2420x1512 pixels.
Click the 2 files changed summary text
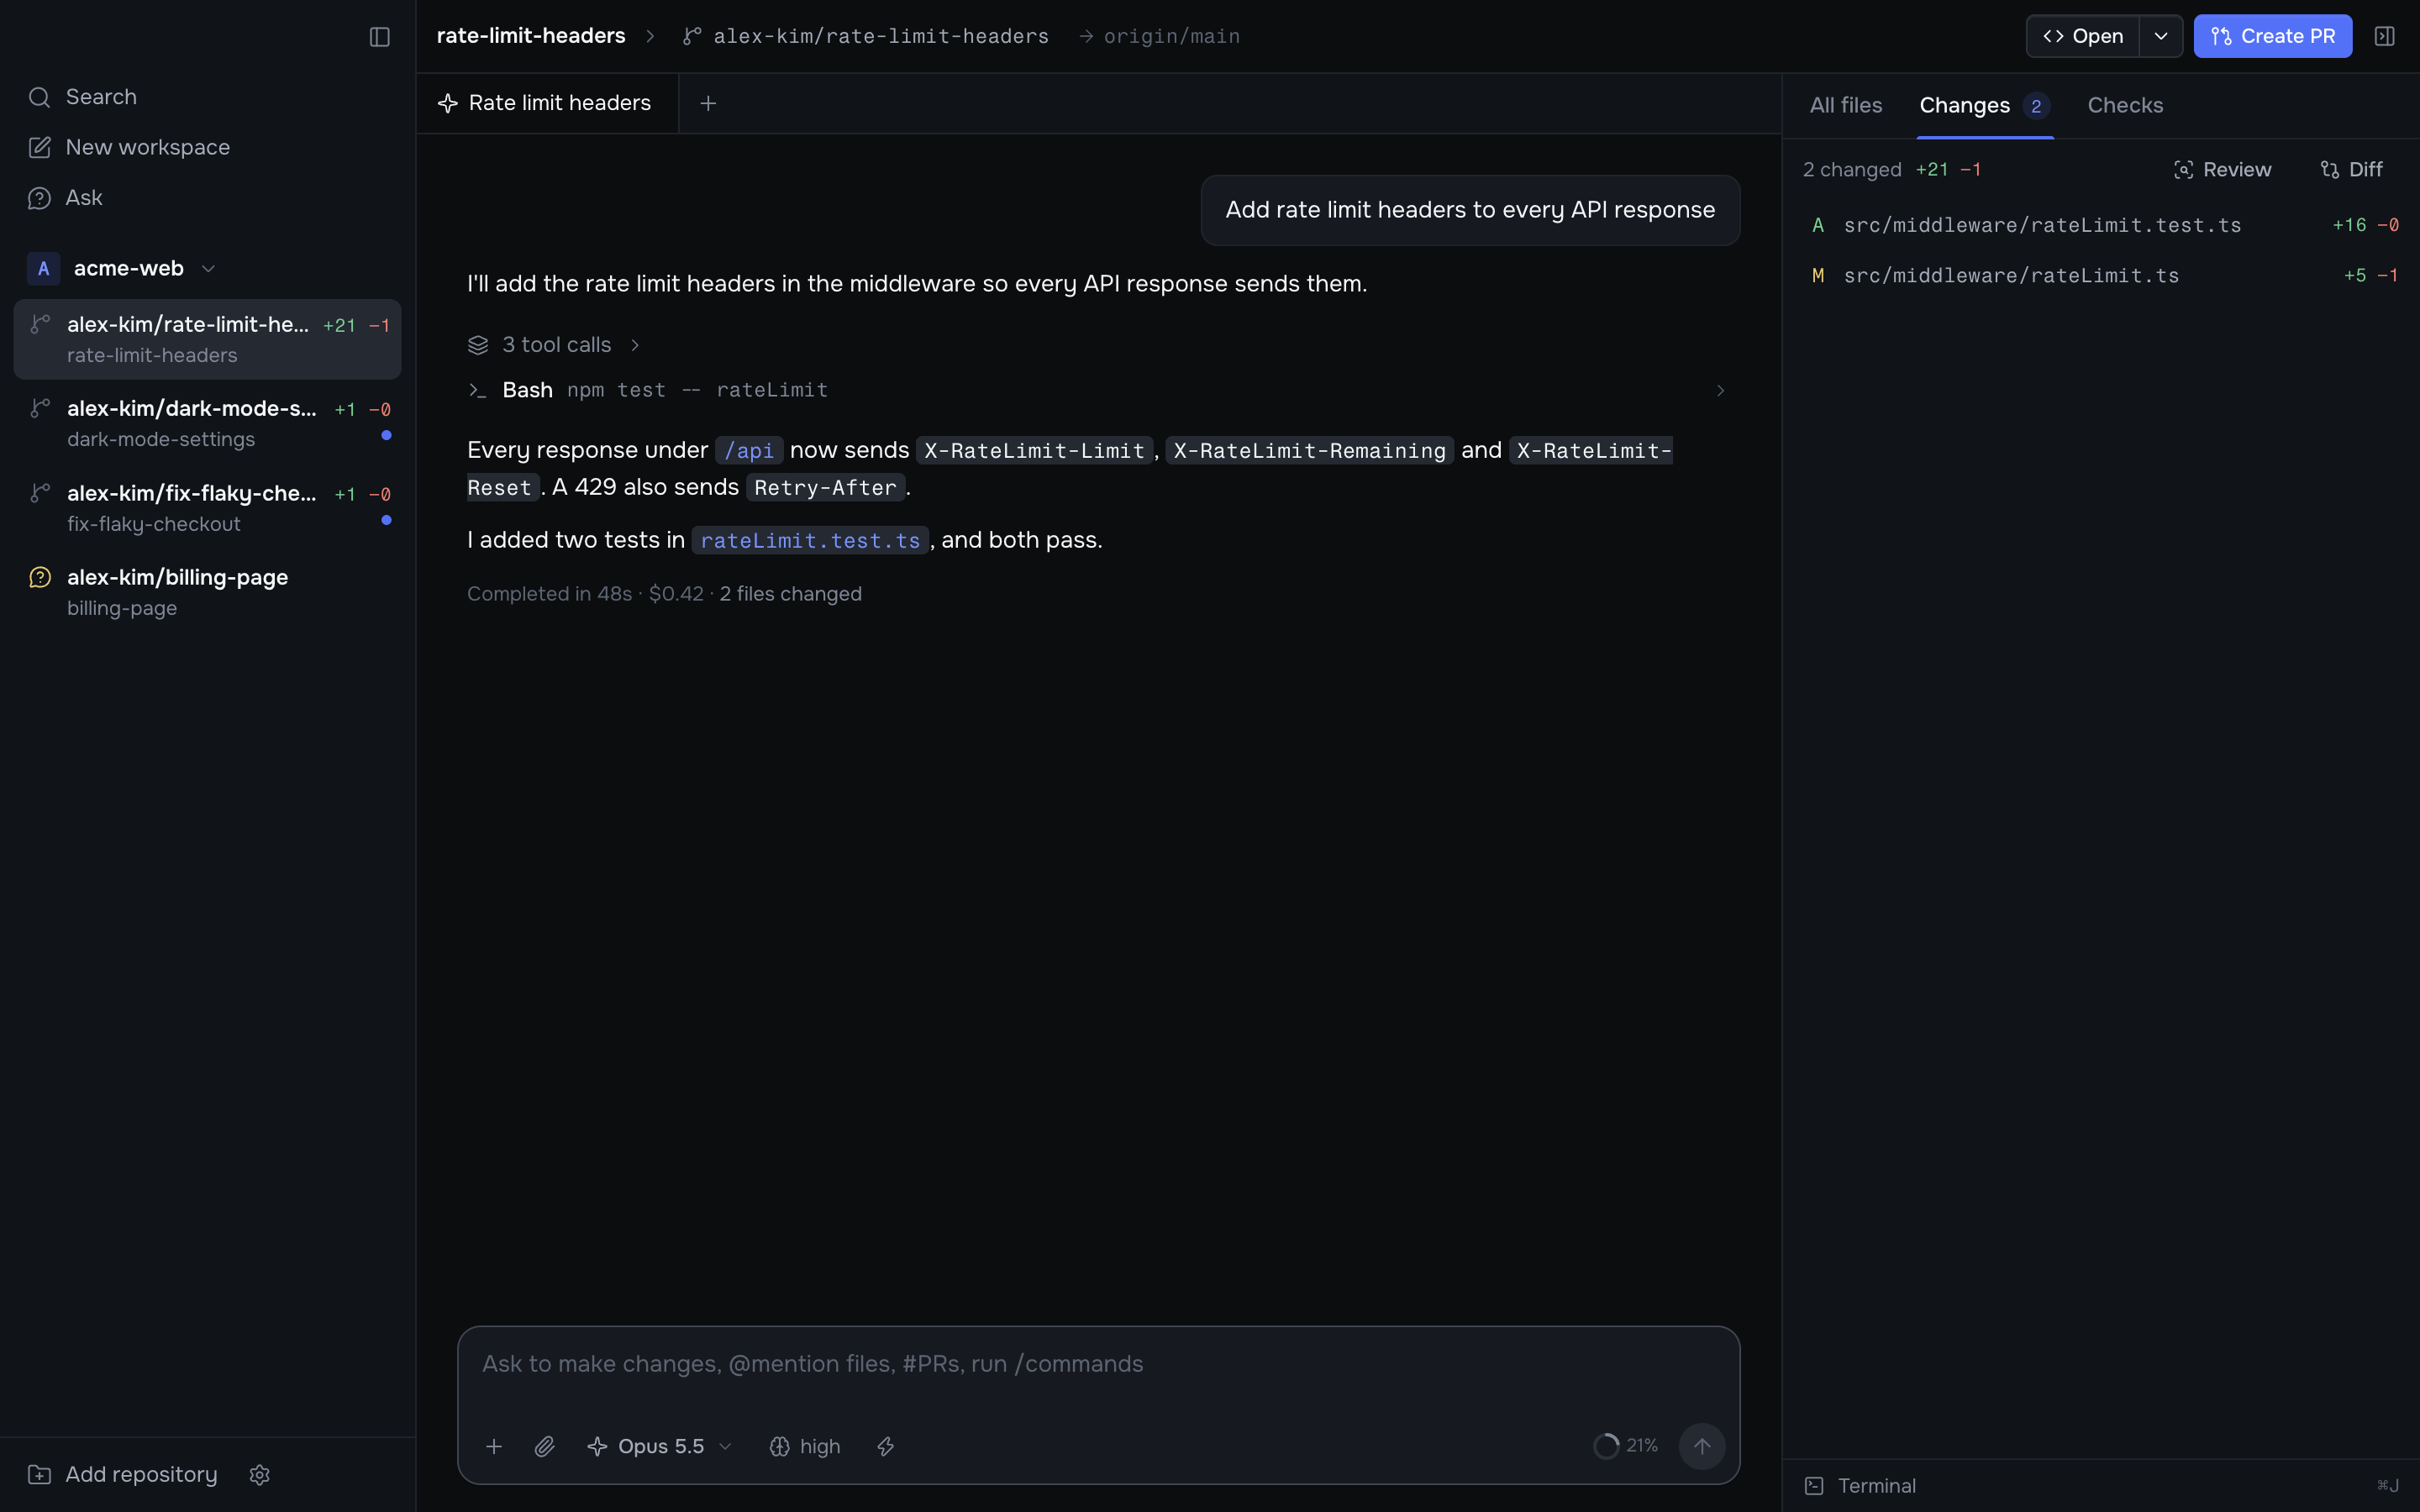point(790,594)
